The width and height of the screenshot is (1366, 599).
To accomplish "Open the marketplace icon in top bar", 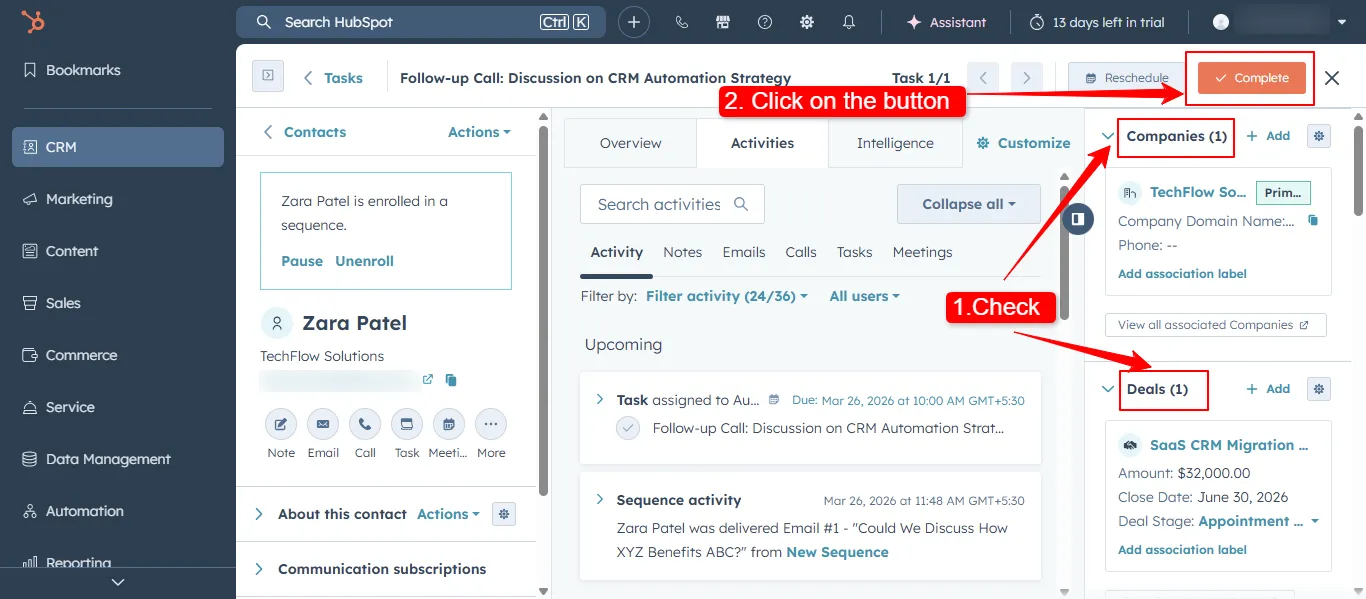I will (x=723, y=22).
